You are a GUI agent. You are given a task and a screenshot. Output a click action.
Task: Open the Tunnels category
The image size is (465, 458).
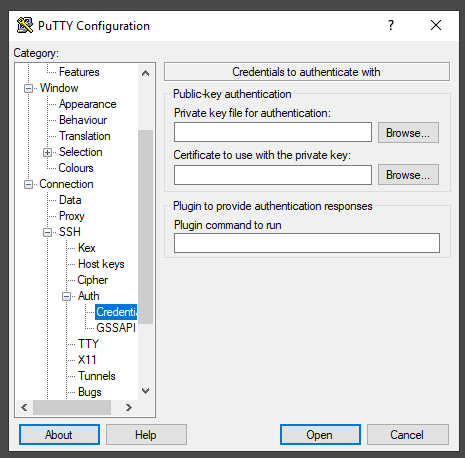coord(97,376)
